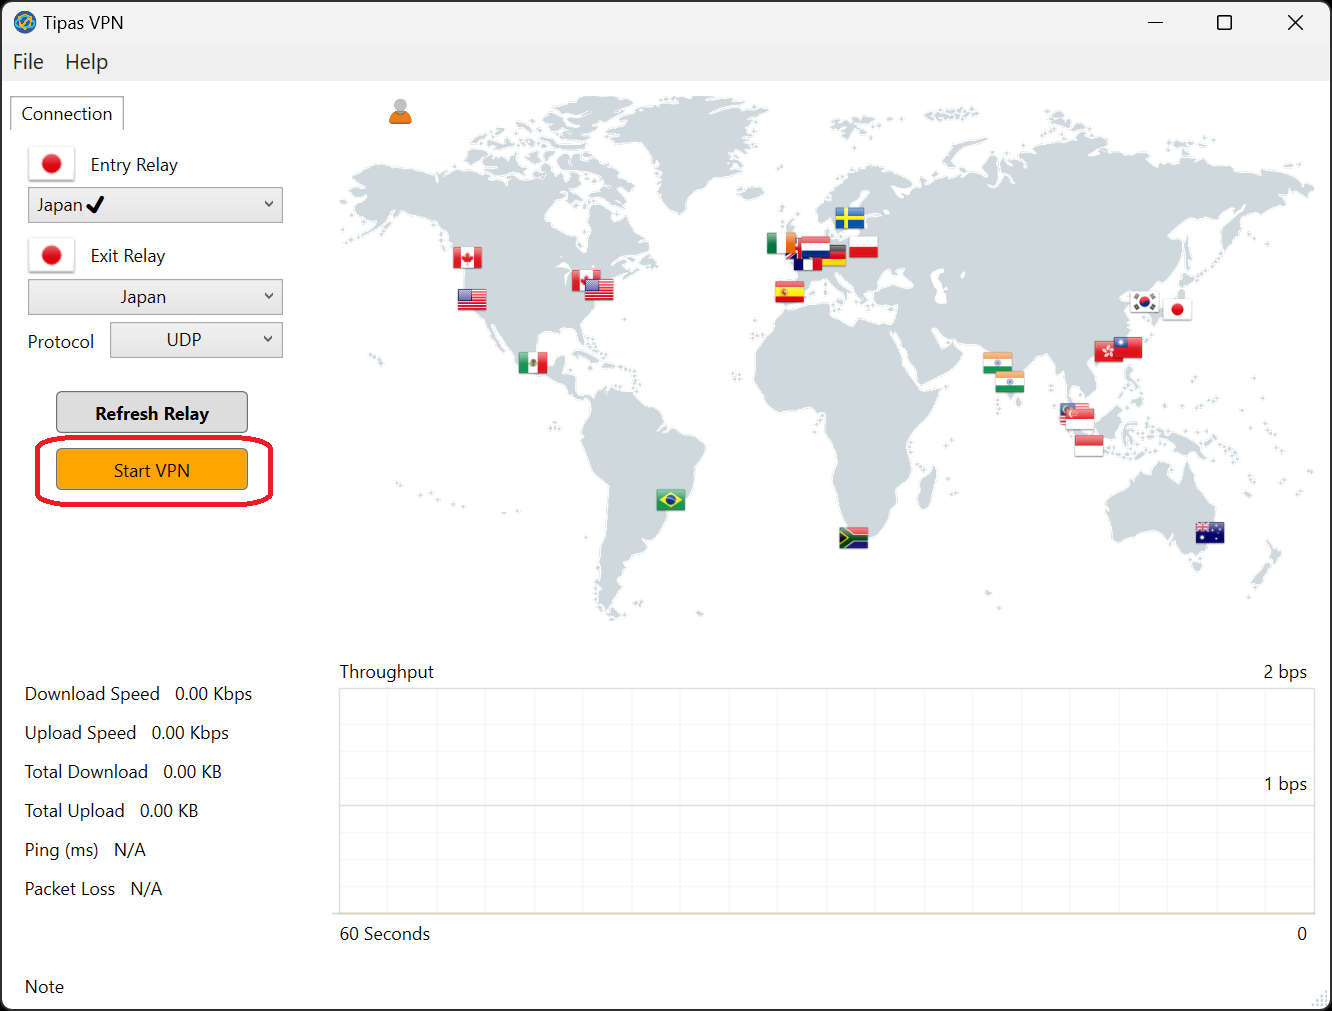
Task: Click the Download Speed label
Action: coord(92,694)
